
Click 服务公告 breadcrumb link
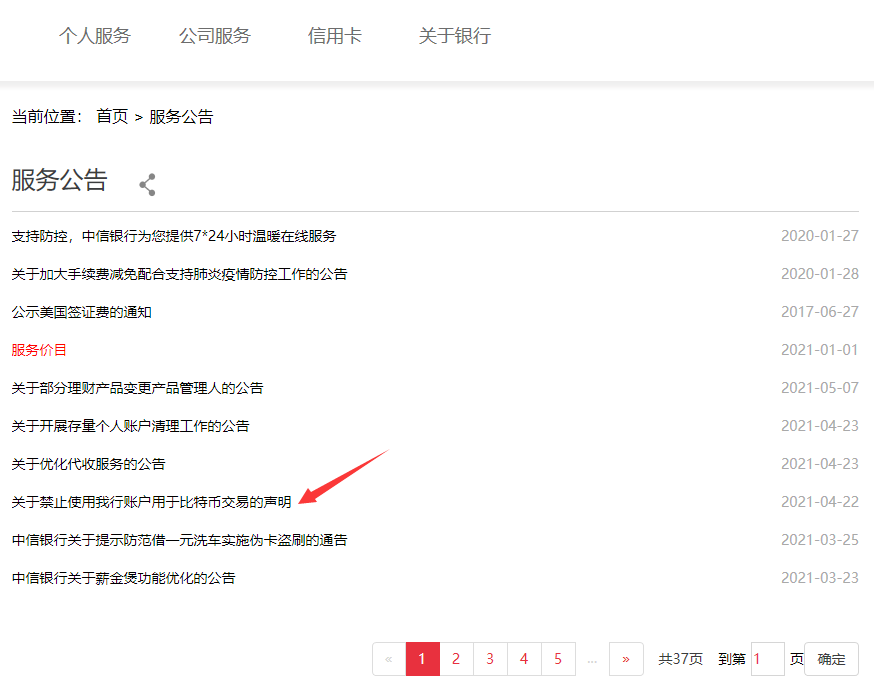coord(181,116)
